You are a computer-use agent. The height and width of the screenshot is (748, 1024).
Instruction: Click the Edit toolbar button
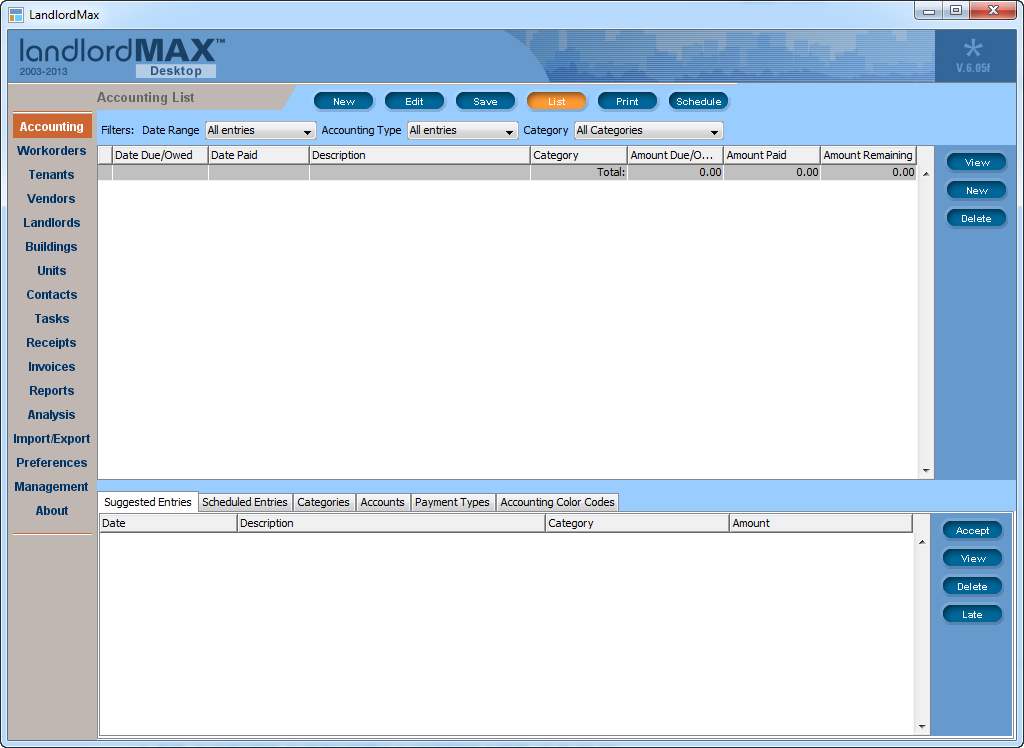pyautogui.click(x=414, y=101)
